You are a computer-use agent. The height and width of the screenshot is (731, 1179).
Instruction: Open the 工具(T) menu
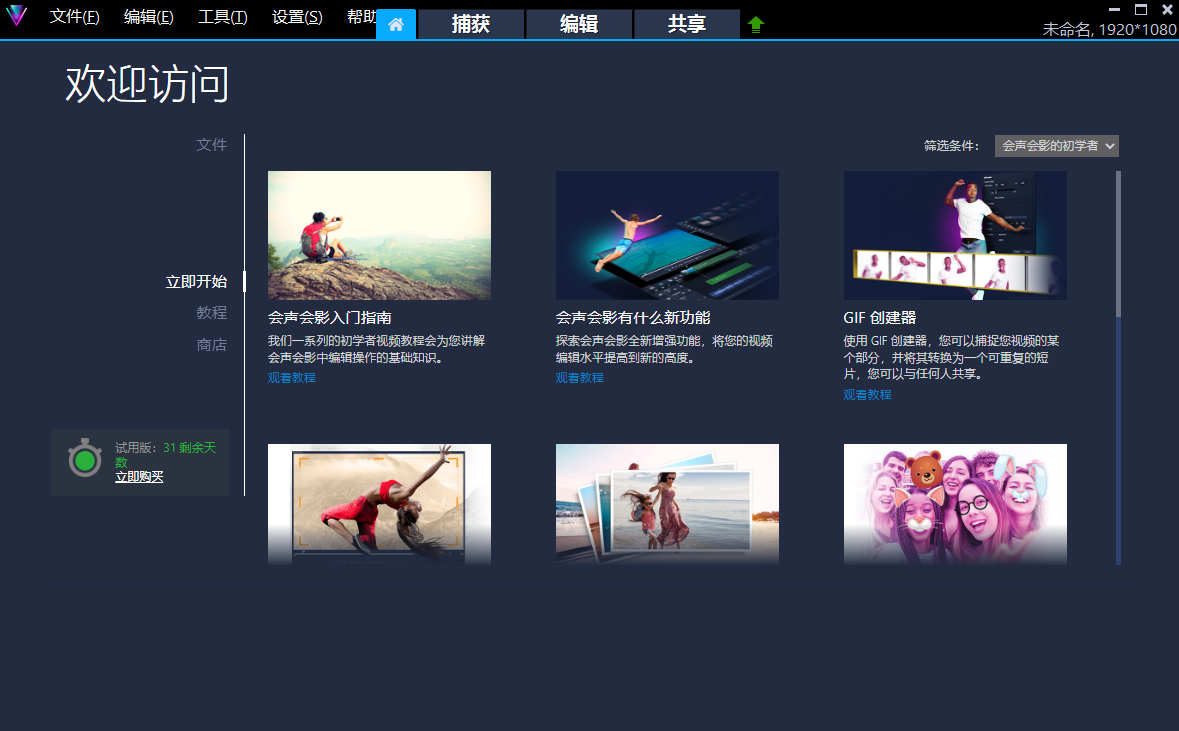click(222, 17)
